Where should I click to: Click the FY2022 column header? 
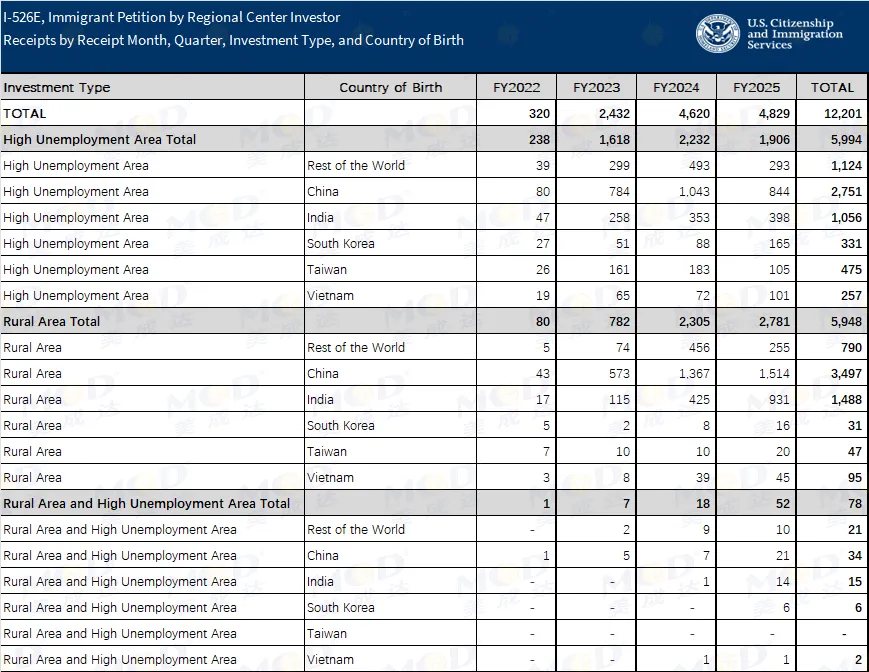click(x=516, y=87)
